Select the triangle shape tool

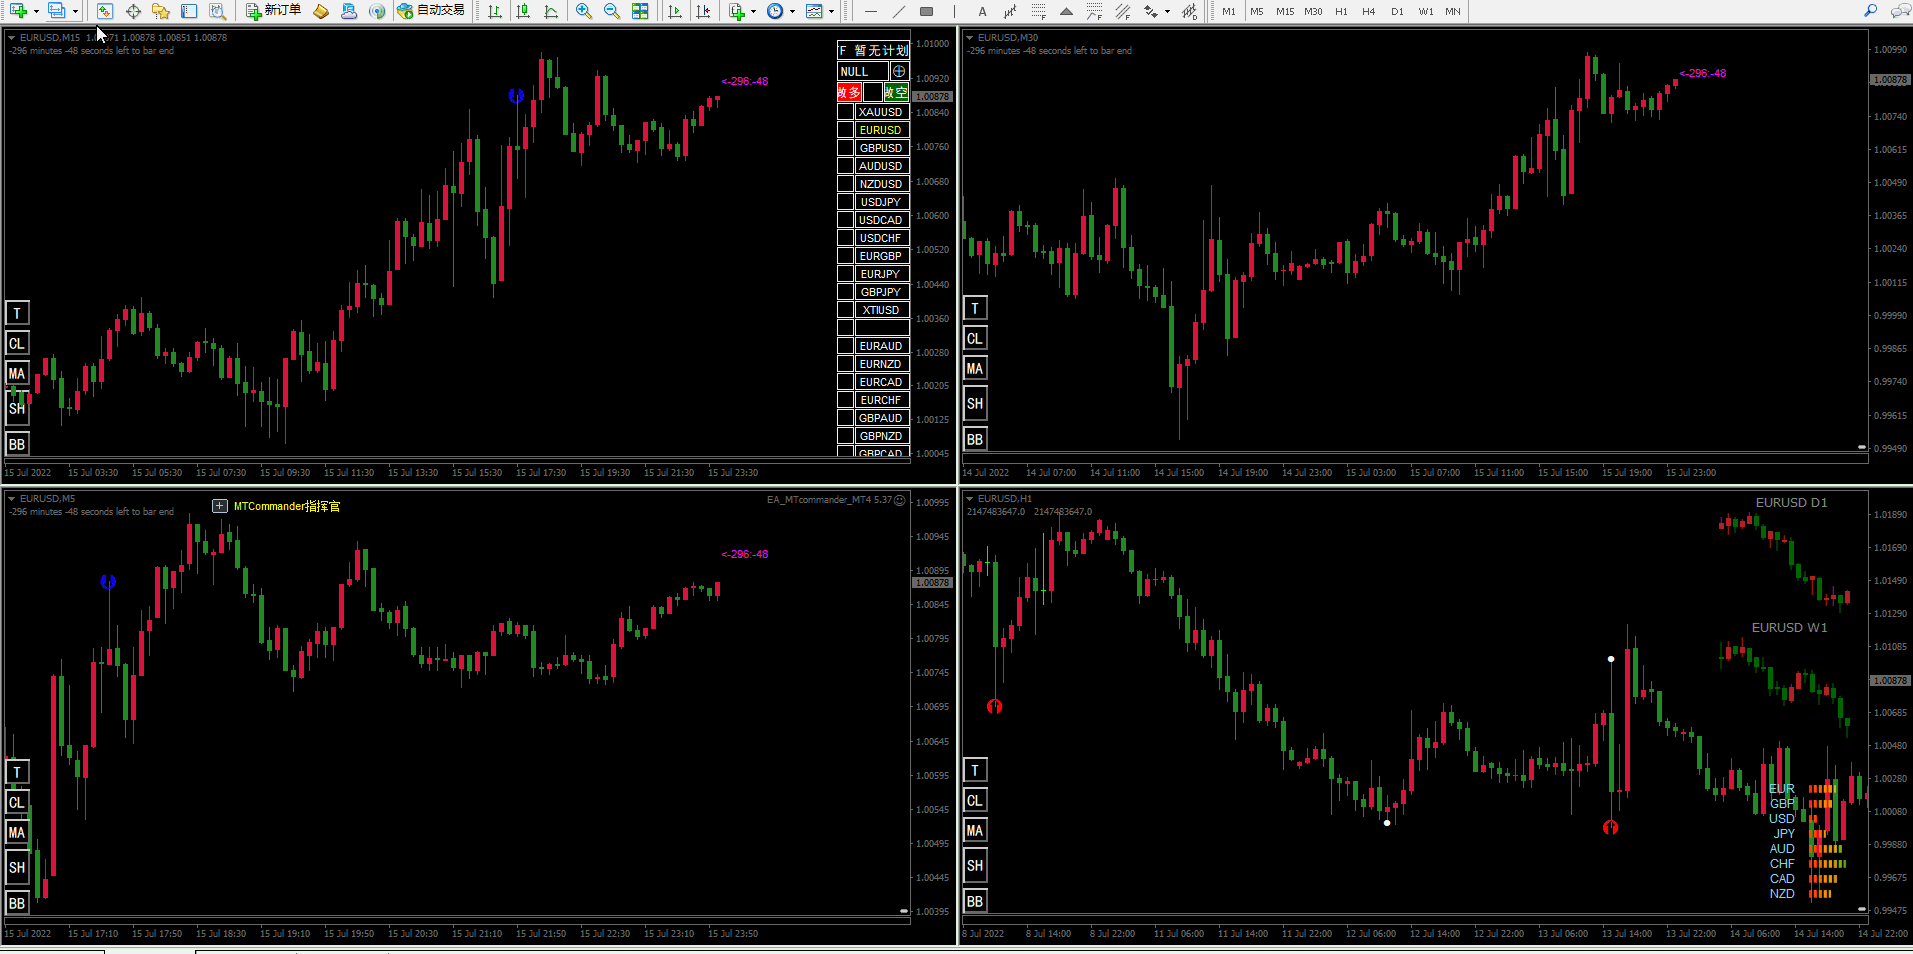1067,11
